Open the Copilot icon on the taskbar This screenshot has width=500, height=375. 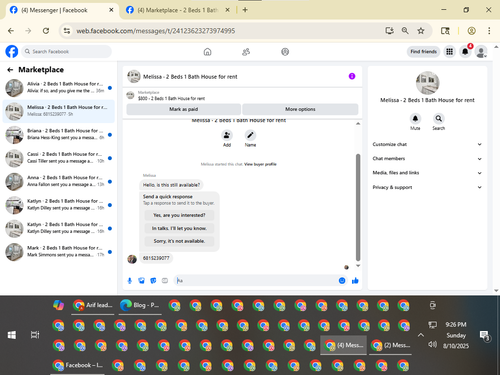tap(58, 305)
